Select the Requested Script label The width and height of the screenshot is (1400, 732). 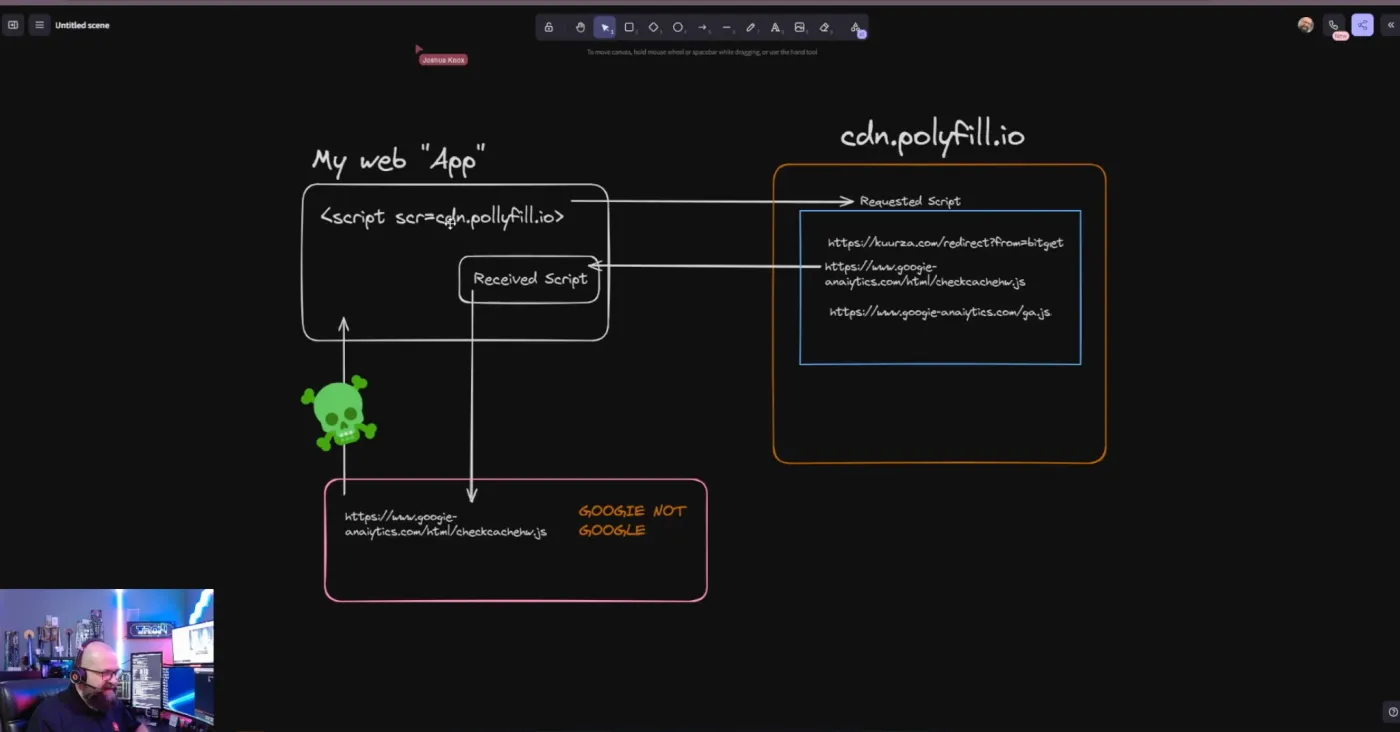[910, 201]
